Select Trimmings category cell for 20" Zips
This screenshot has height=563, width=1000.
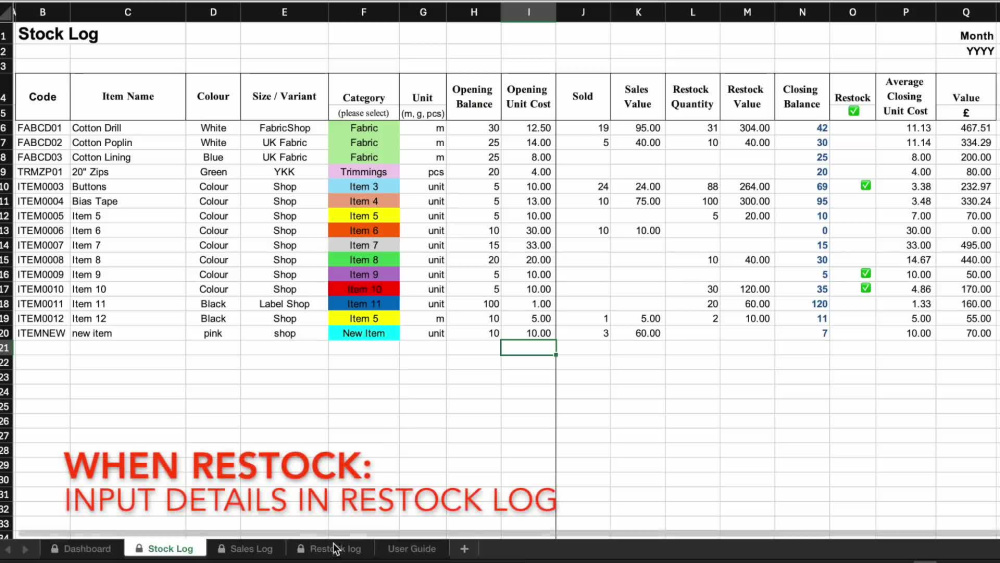tap(364, 172)
